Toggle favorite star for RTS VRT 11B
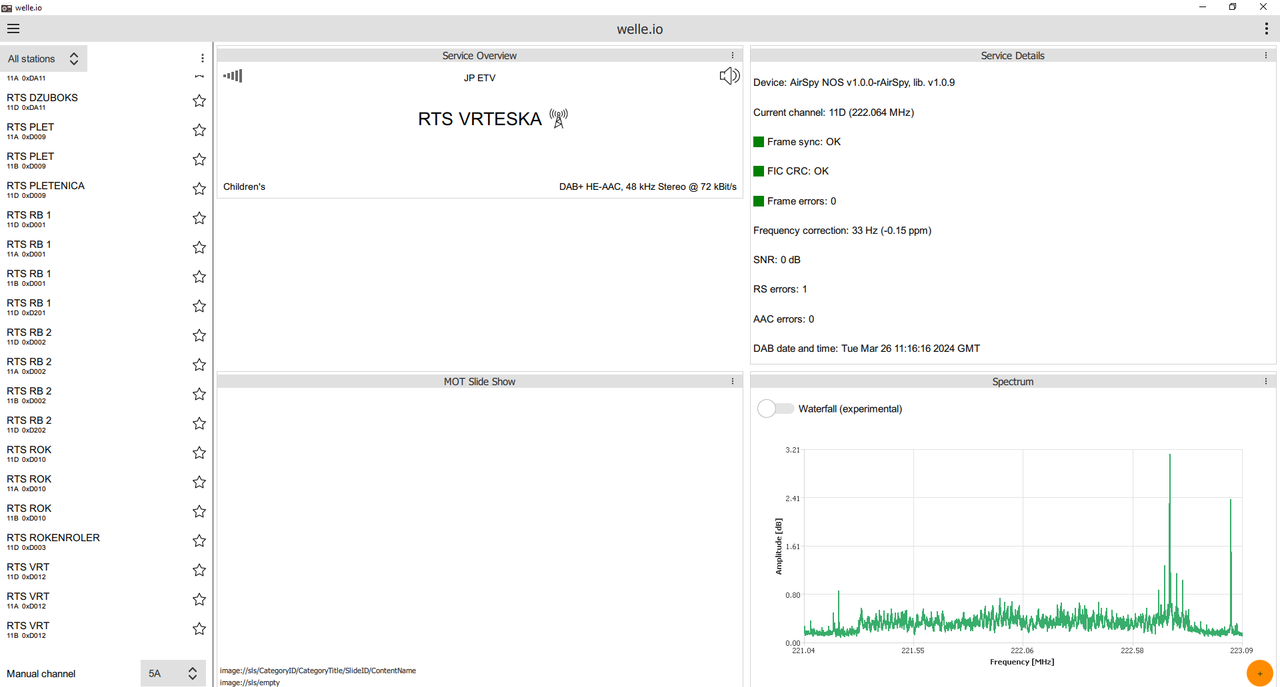The height and width of the screenshot is (687, 1280). pyautogui.click(x=199, y=629)
